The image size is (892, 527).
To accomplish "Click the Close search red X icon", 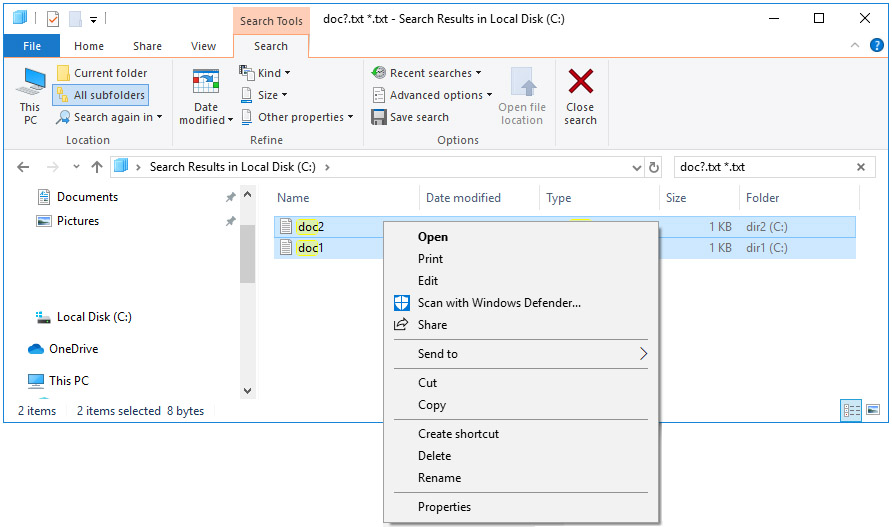I will (580, 81).
